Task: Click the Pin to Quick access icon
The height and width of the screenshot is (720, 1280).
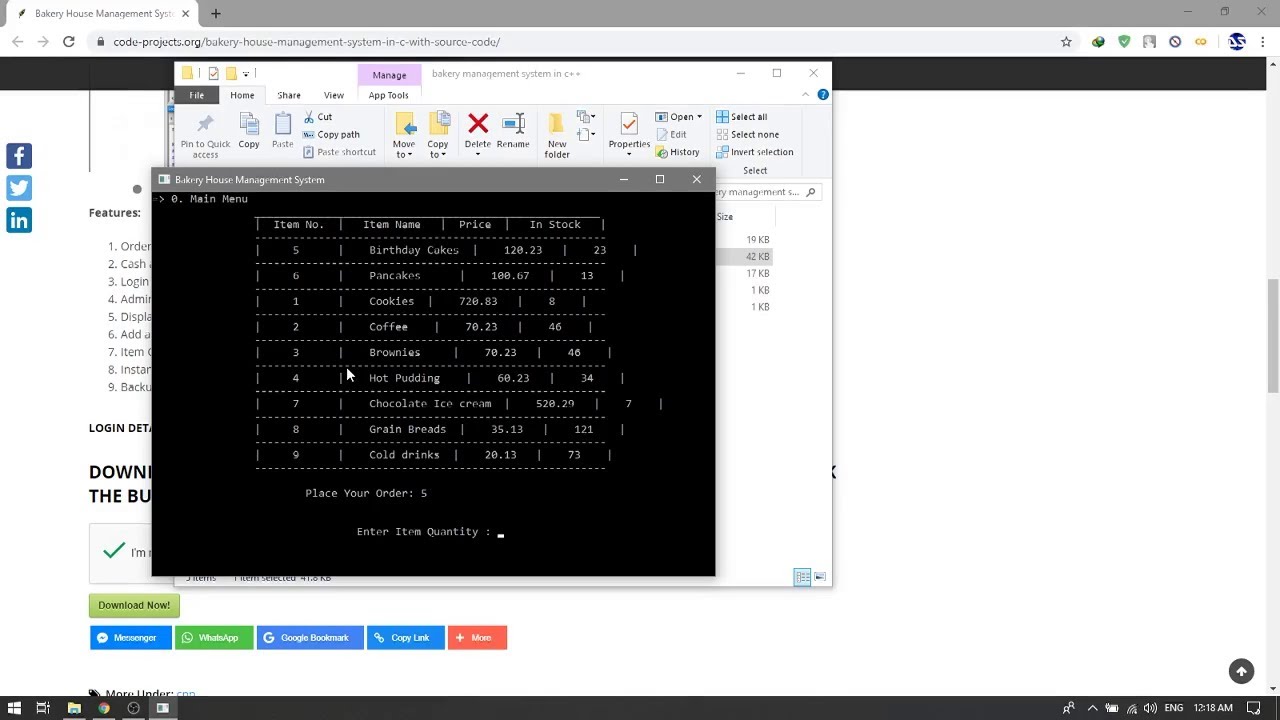Action: click(x=205, y=124)
